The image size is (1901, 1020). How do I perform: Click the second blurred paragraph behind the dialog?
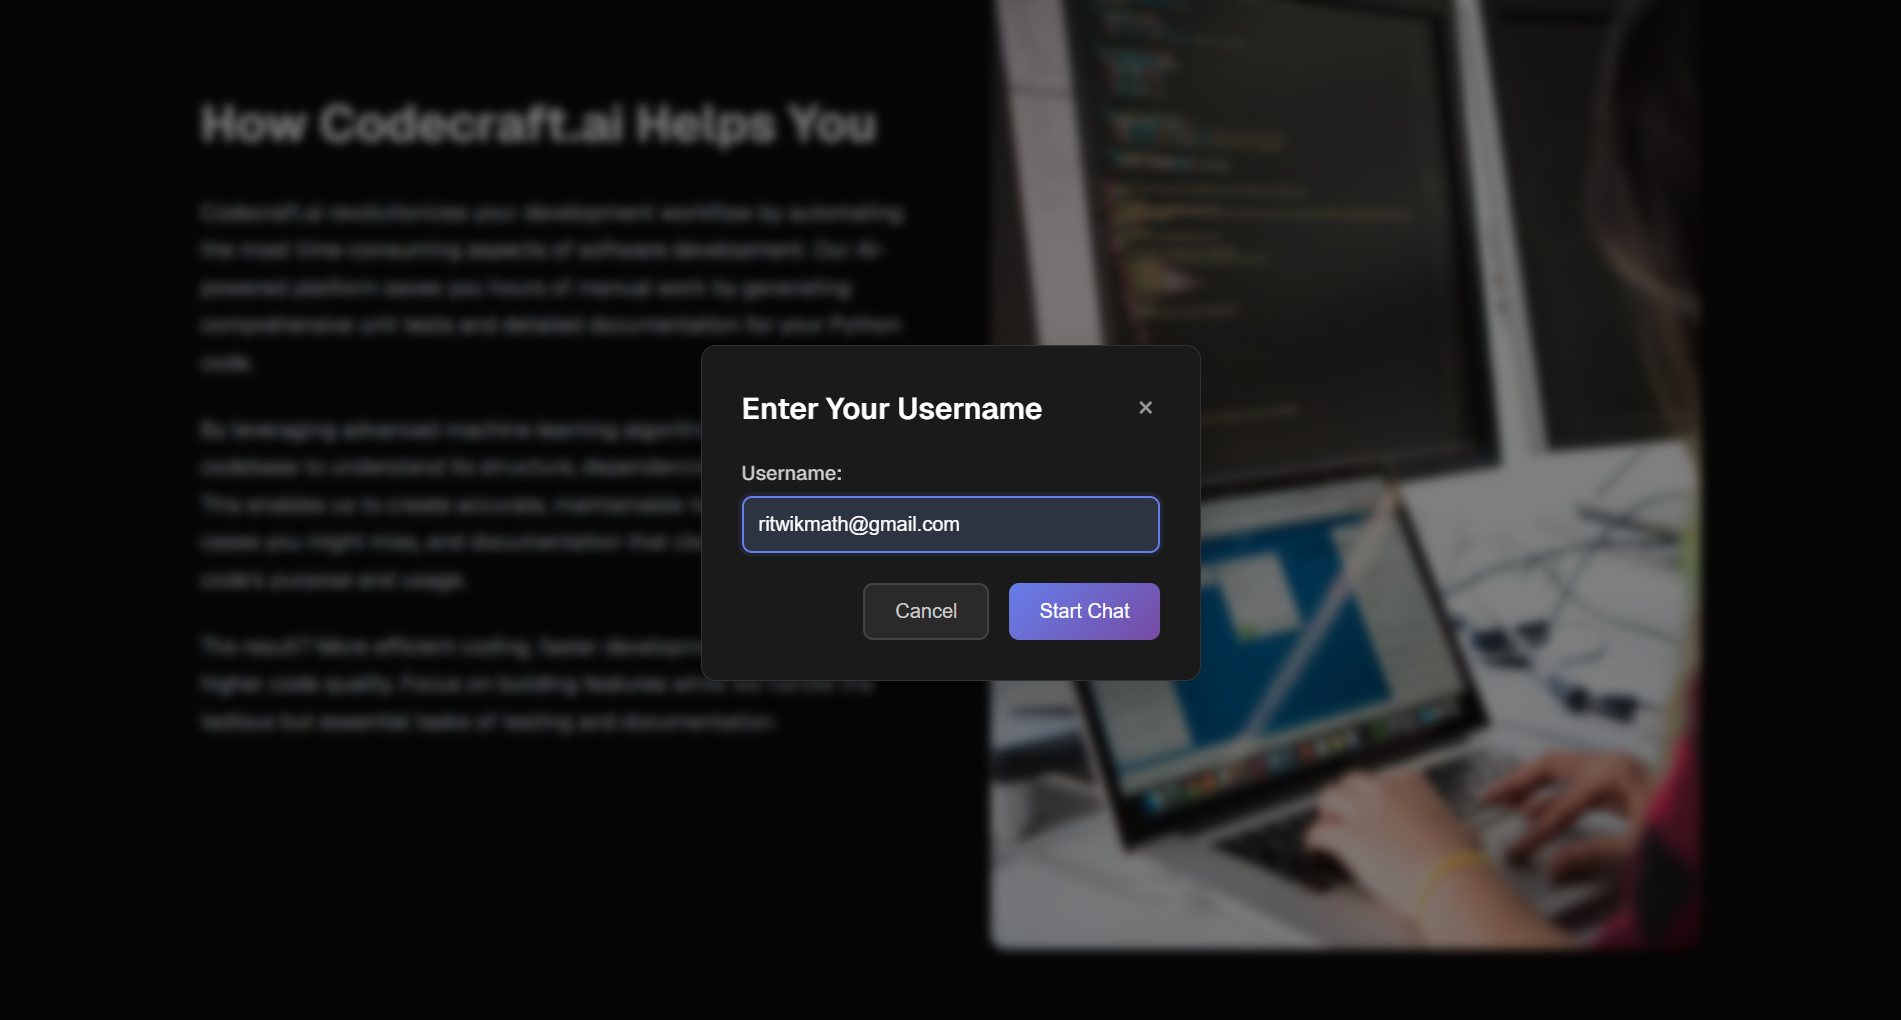click(450, 504)
